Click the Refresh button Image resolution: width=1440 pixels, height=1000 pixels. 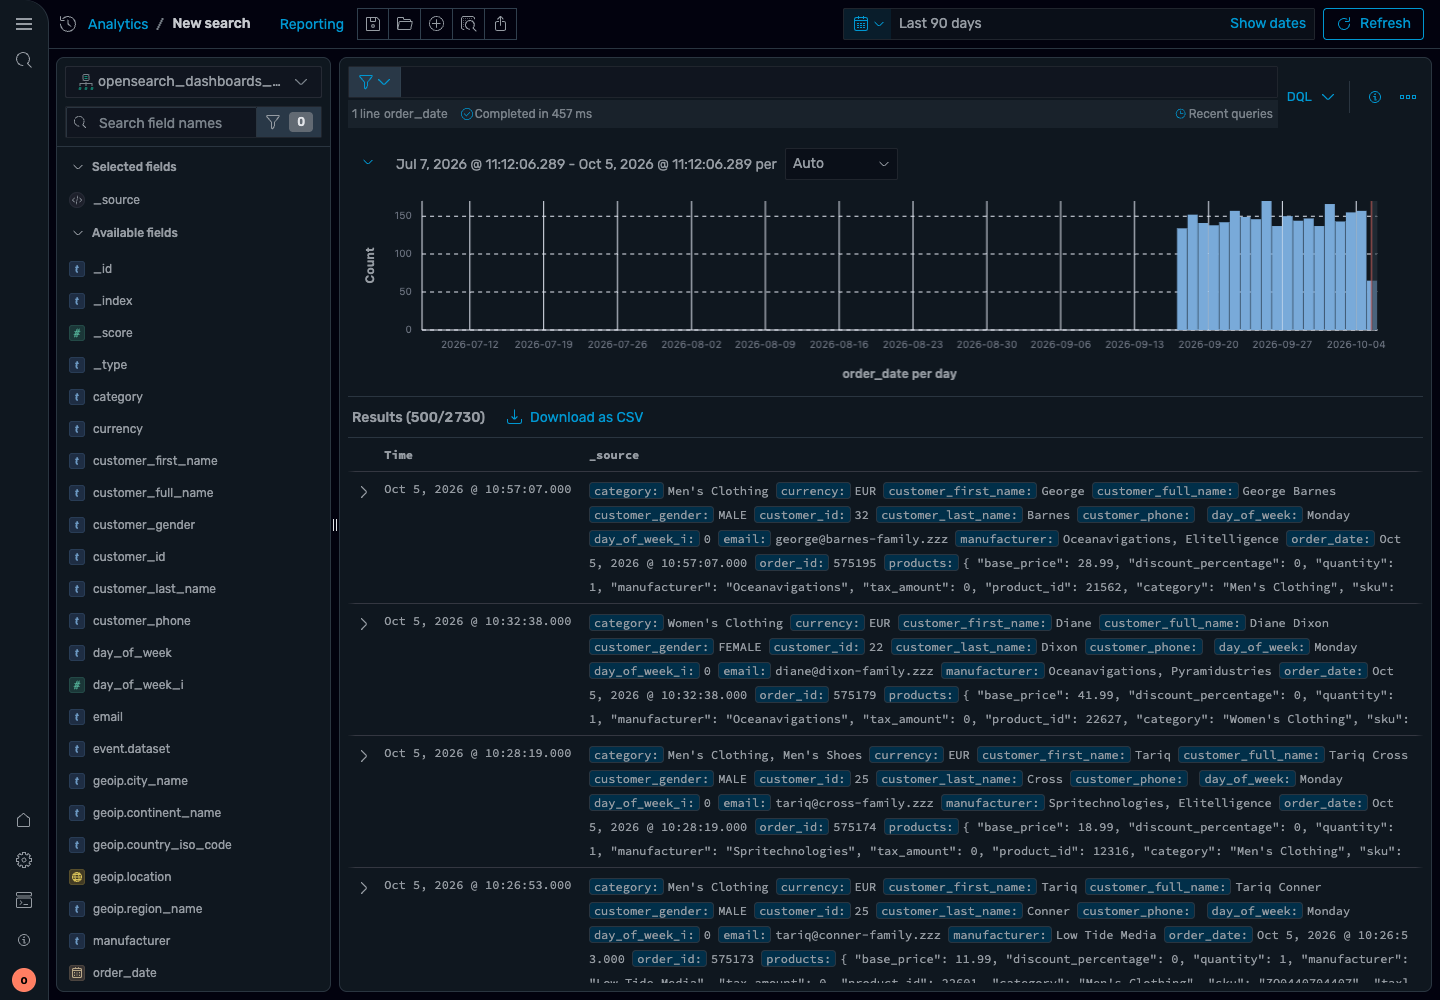[x=1373, y=24]
